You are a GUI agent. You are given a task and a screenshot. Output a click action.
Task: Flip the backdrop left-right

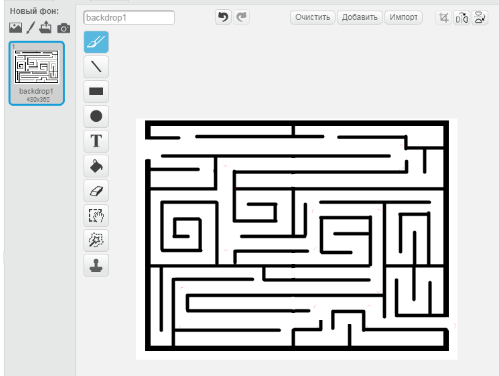tap(462, 17)
